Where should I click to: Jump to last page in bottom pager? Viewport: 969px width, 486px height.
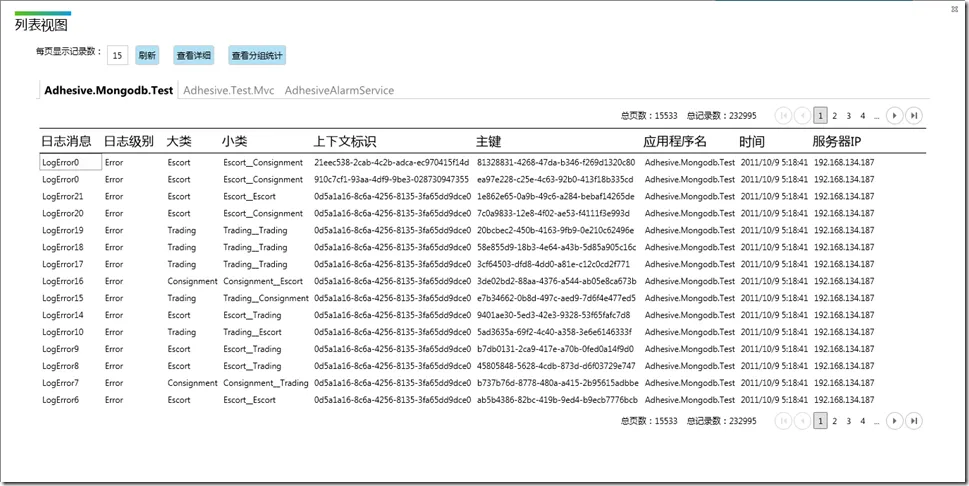tap(913, 421)
